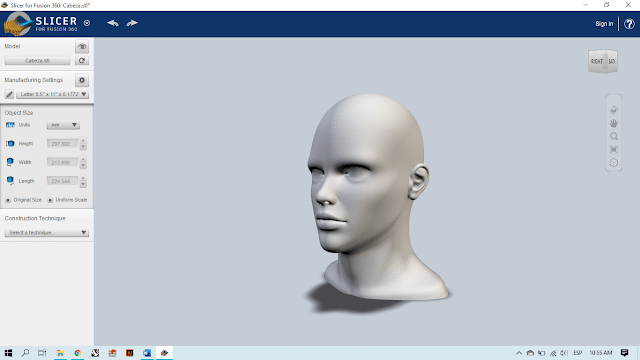
Task: Click the Fit to view icon
Action: [x=613, y=149]
